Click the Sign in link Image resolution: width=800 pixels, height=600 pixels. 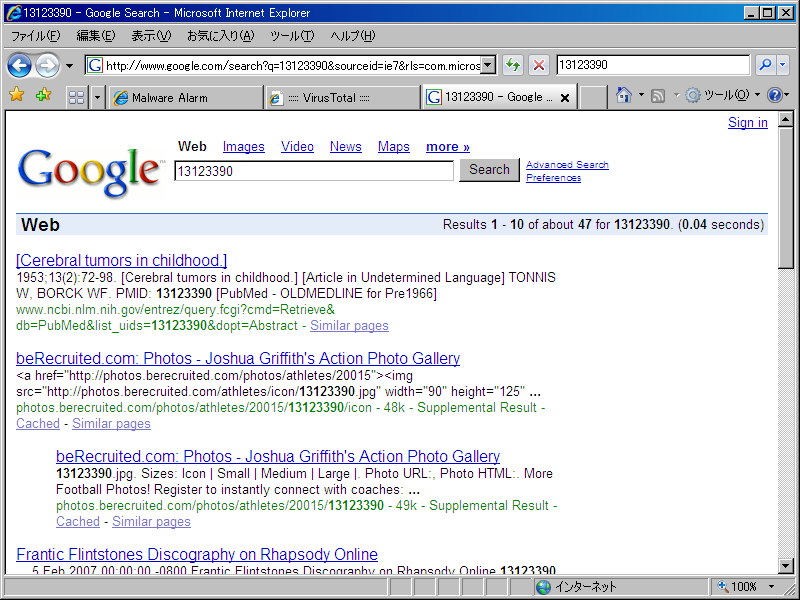coord(747,122)
